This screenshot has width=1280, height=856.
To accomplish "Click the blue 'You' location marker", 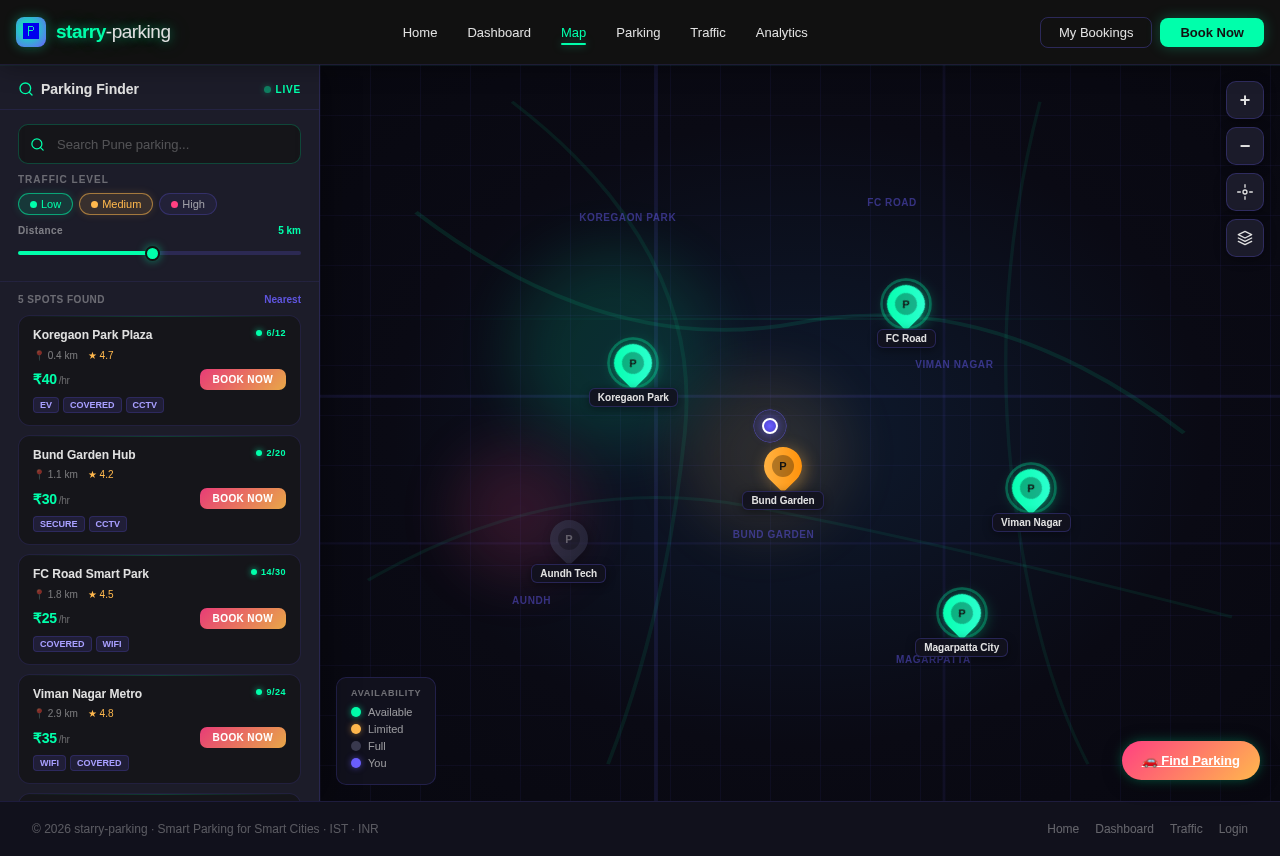I will coord(770,426).
